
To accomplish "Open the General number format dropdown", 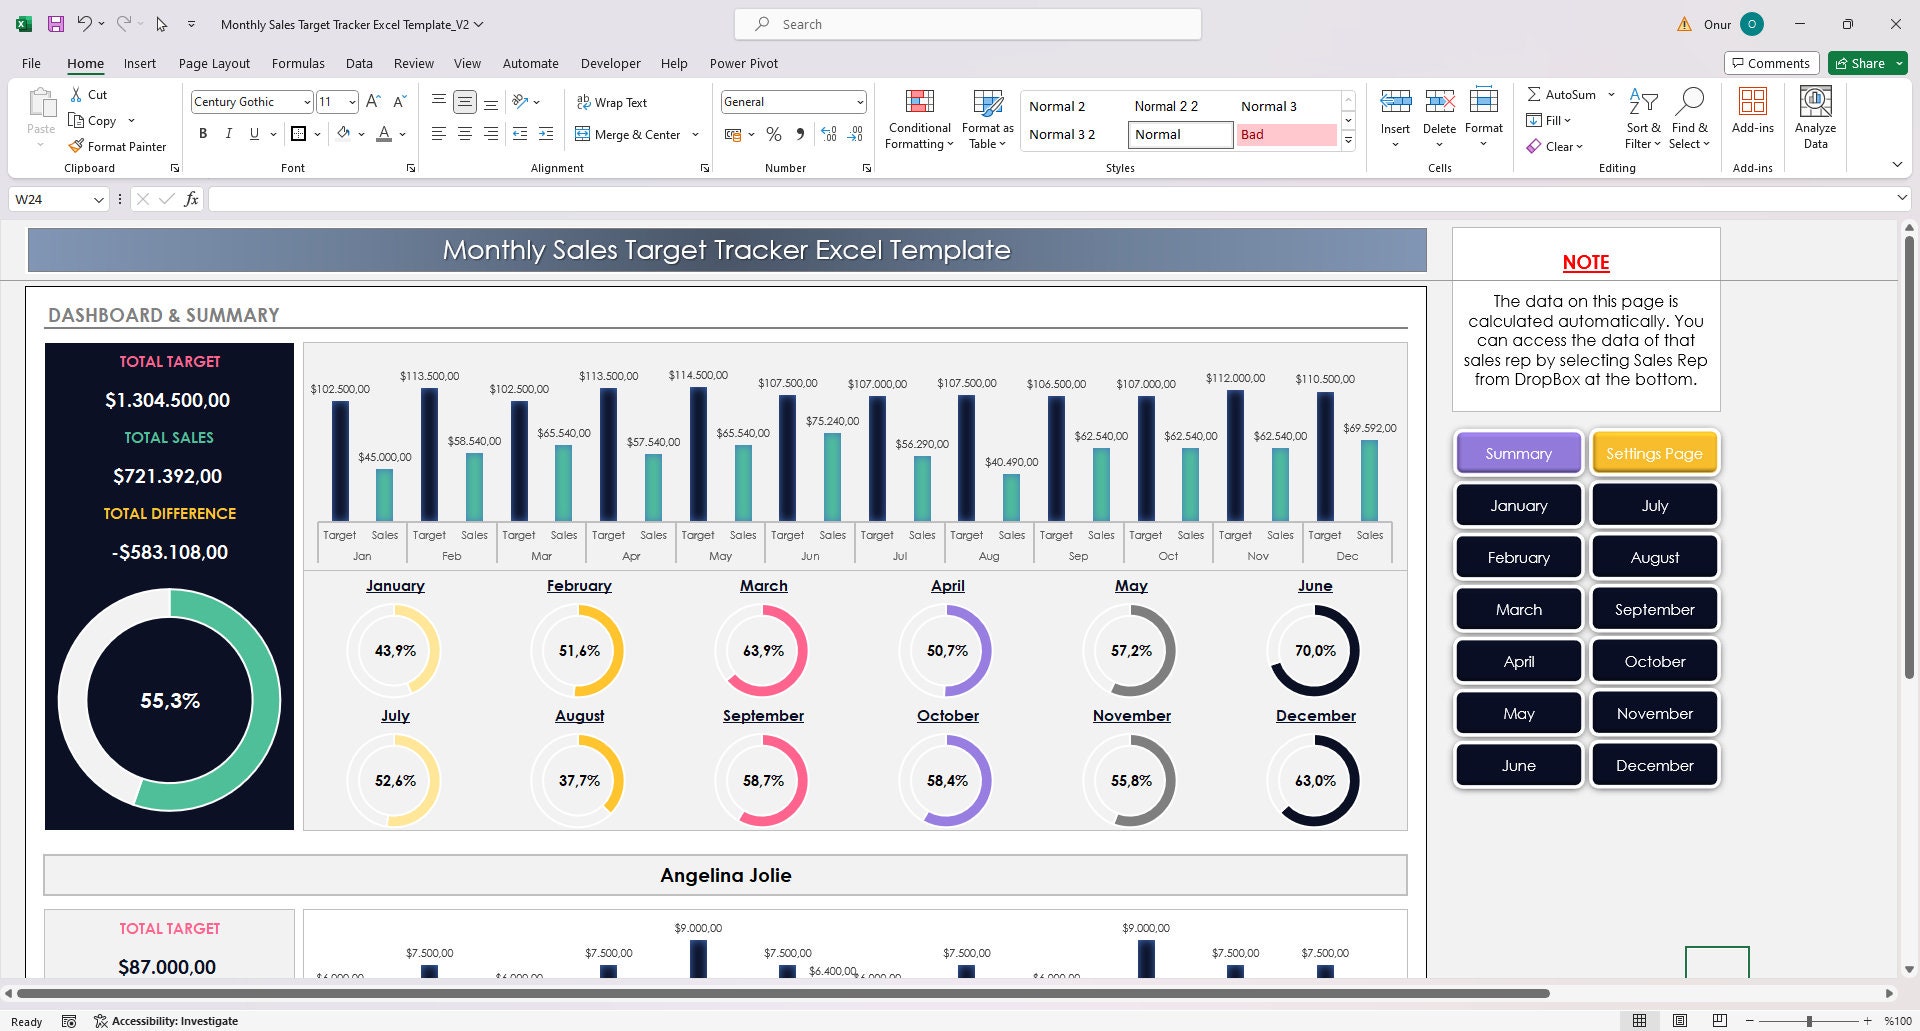I will click(x=860, y=101).
